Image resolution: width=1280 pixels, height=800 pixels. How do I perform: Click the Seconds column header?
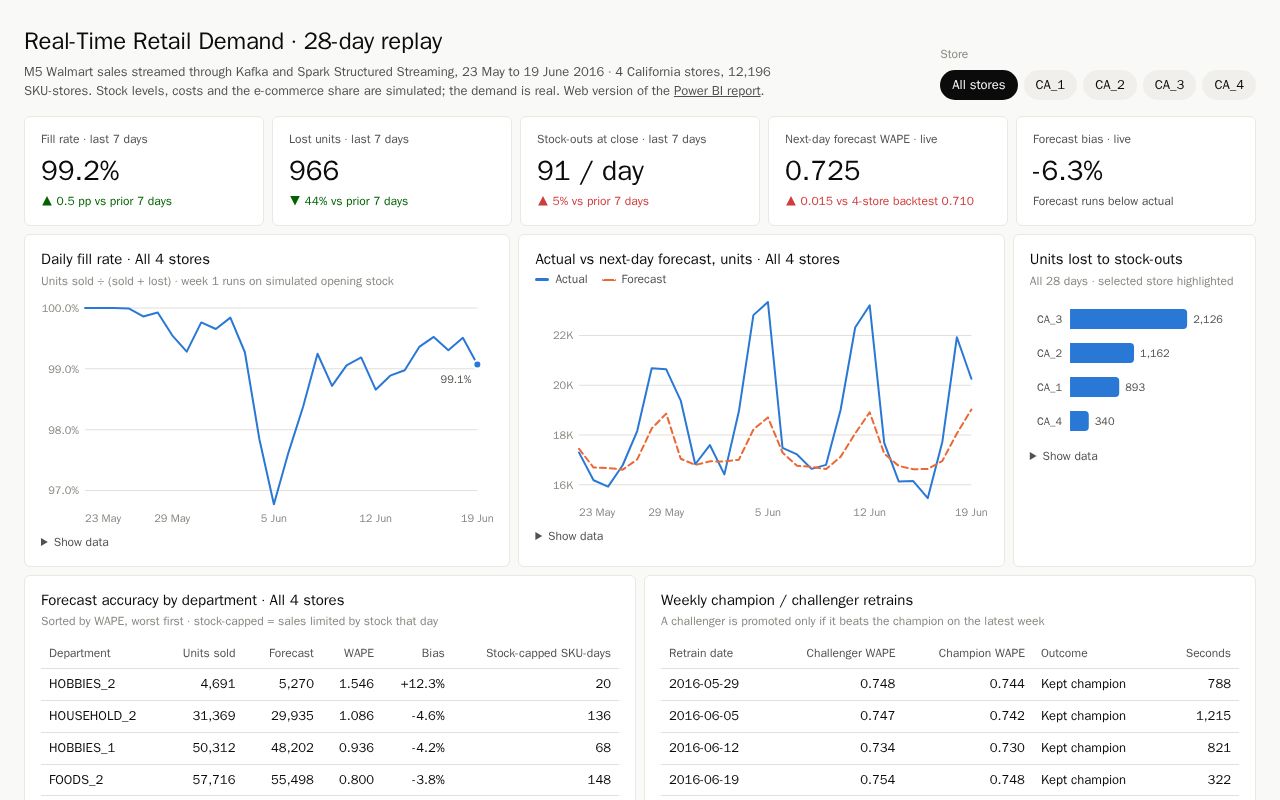coord(1208,653)
